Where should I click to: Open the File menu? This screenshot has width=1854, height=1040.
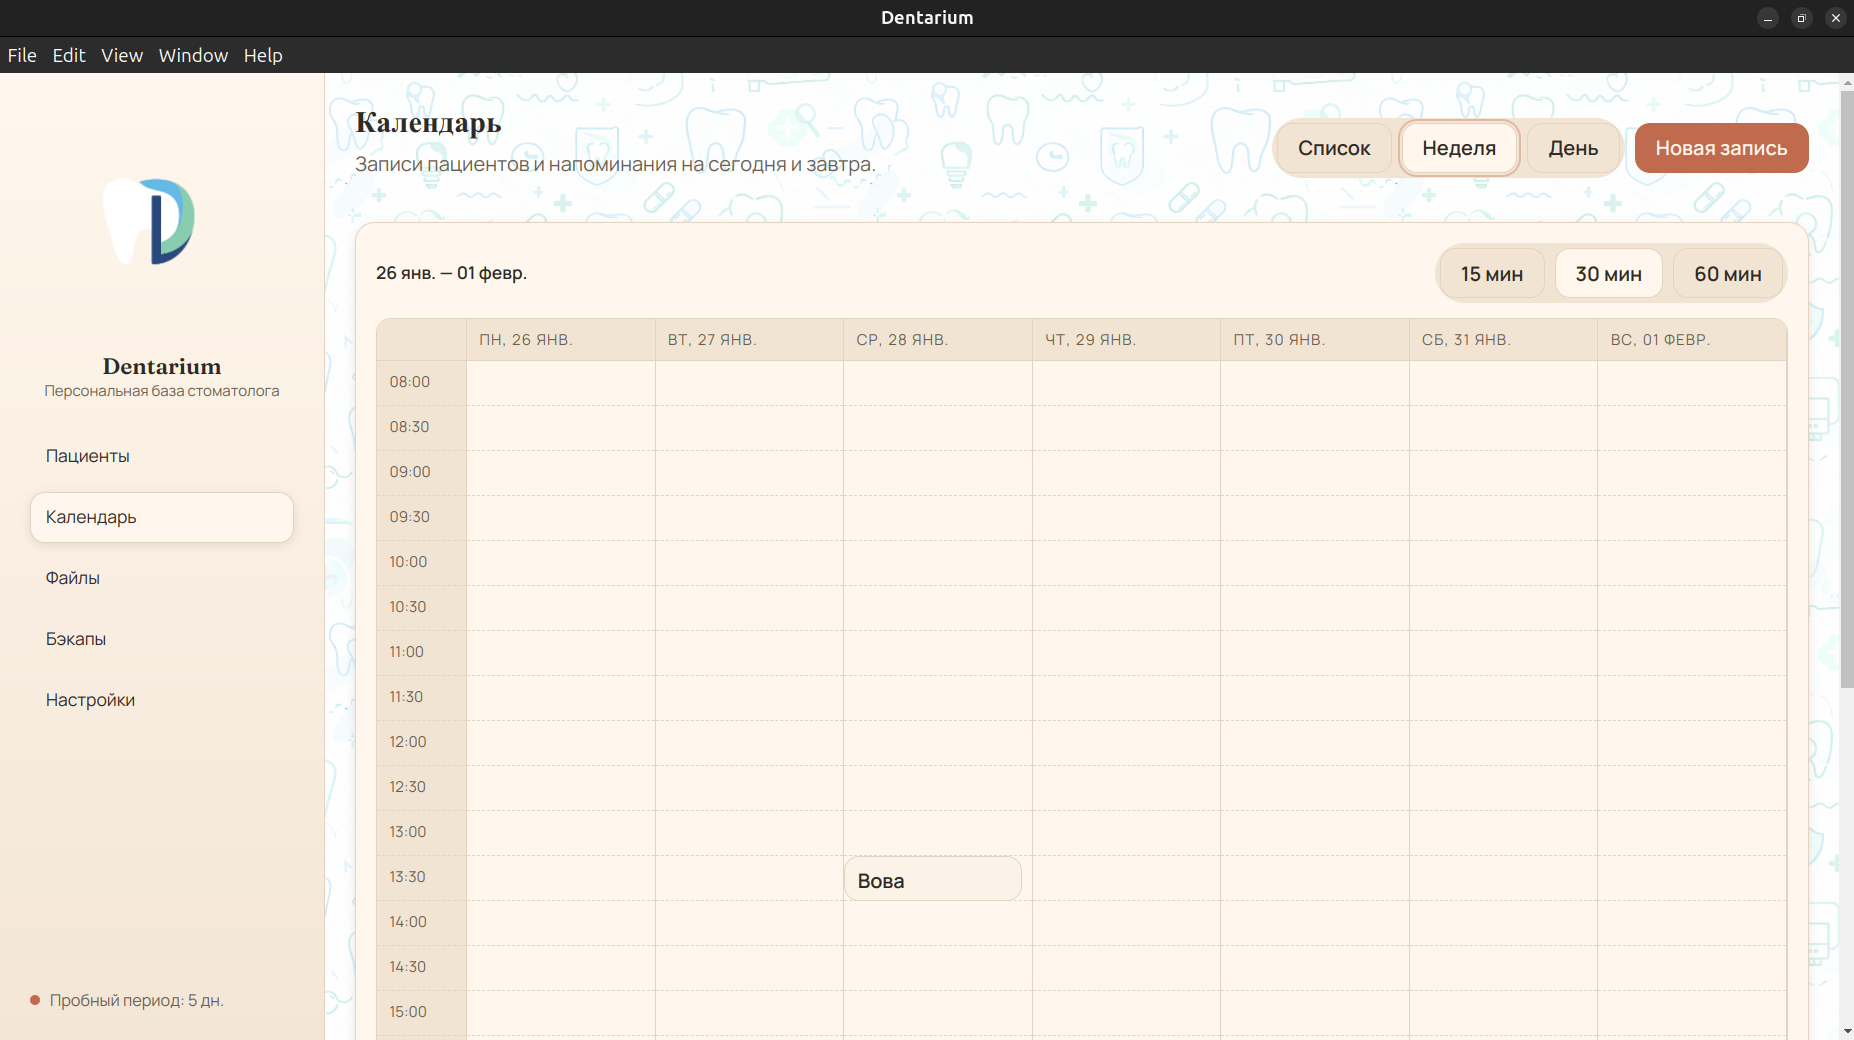coord(22,56)
